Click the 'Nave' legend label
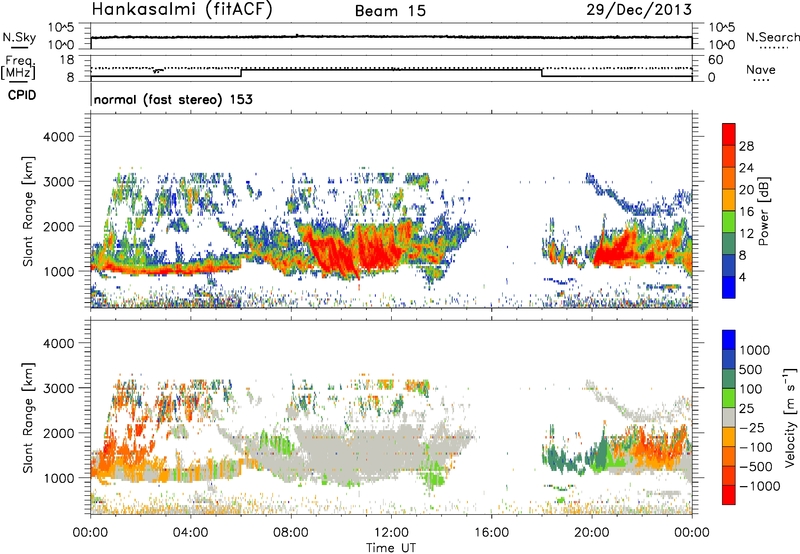800x554 pixels. tap(761, 69)
